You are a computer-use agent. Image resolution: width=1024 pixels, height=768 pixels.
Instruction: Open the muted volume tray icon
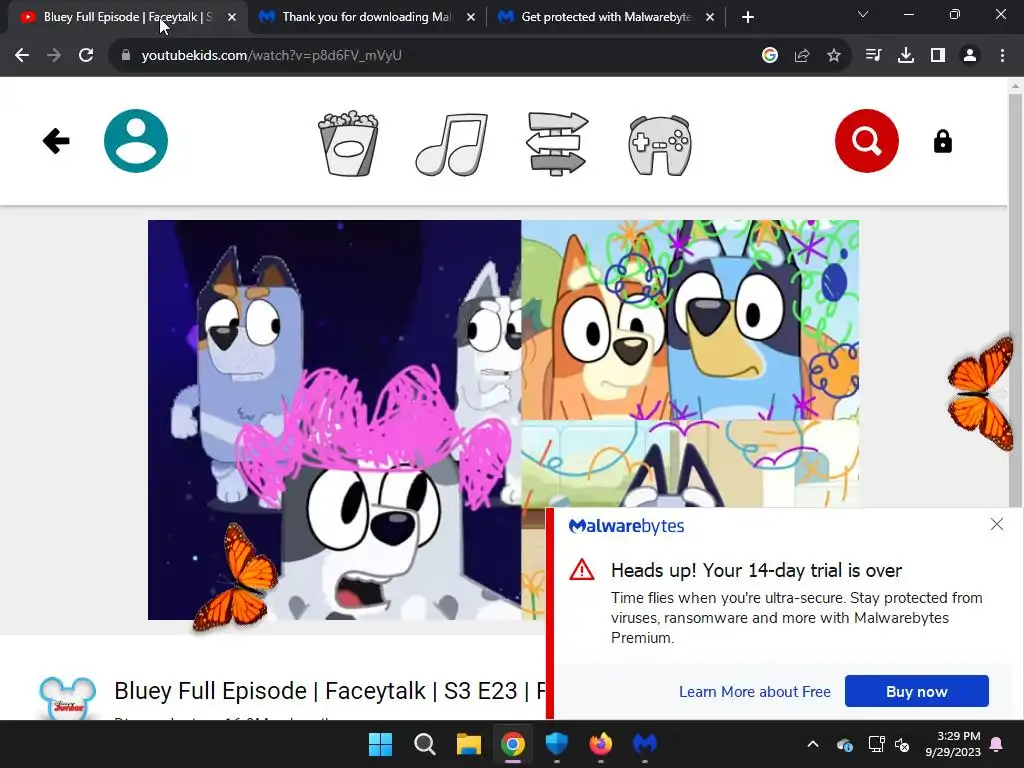click(x=902, y=744)
